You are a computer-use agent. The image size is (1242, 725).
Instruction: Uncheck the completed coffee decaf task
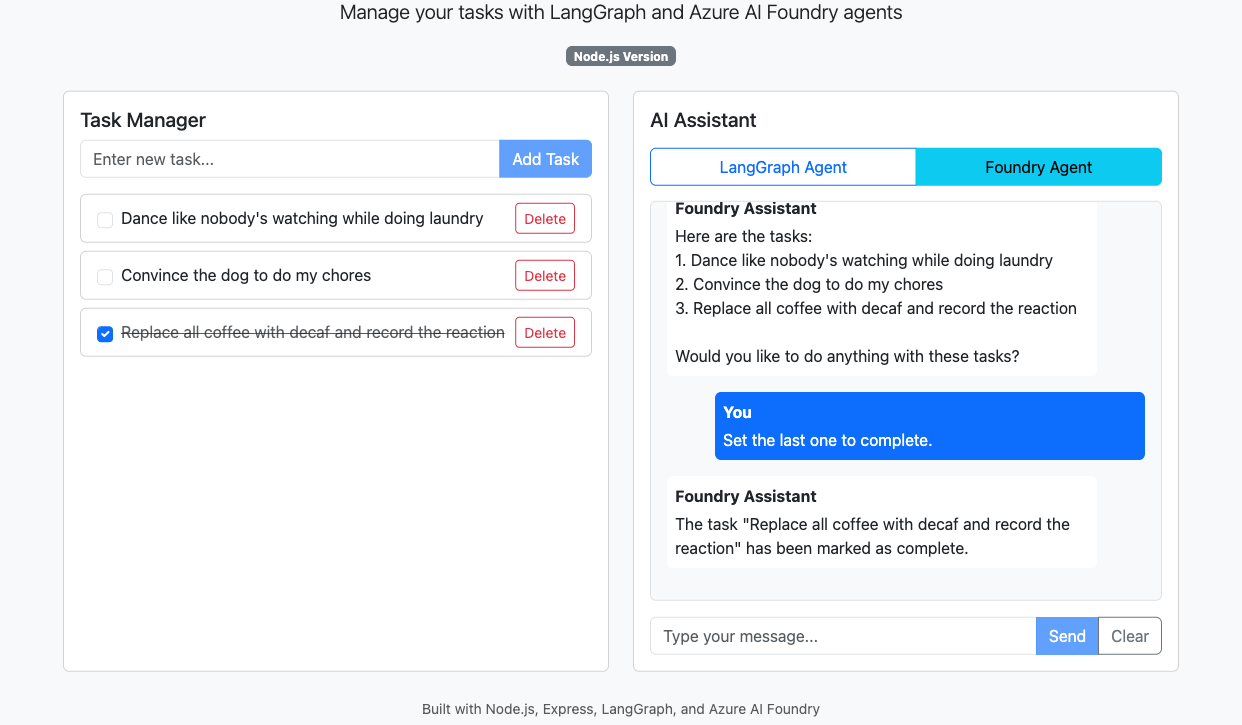[105, 332]
